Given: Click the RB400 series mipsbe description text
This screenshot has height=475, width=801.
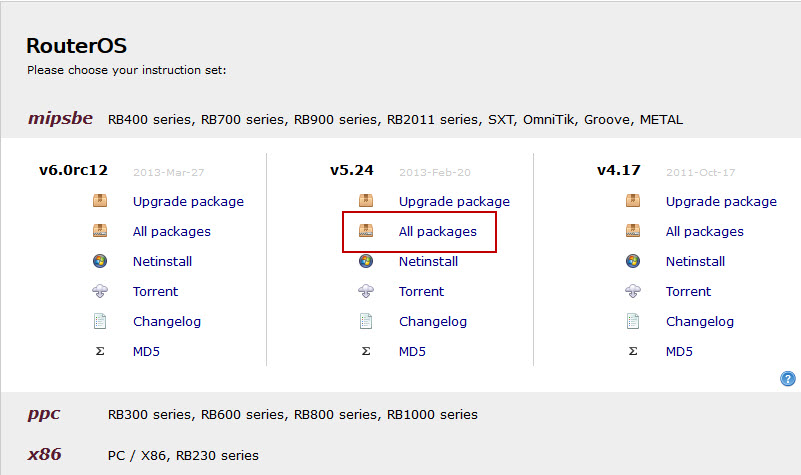Looking at the screenshot, I should pos(395,120).
